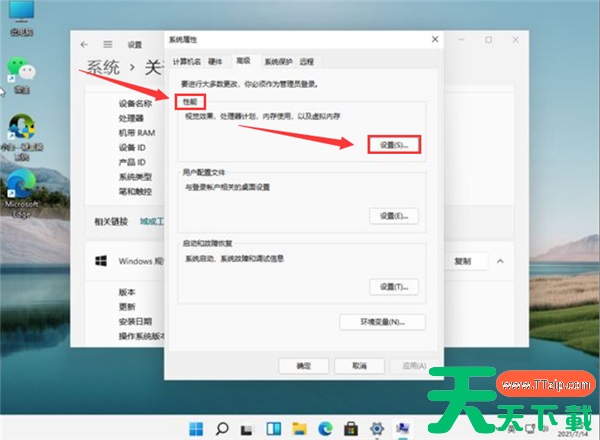Image resolution: width=600 pixels, height=440 pixels.
Task: Open 域或工 related link in Settings
Action: 152,221
